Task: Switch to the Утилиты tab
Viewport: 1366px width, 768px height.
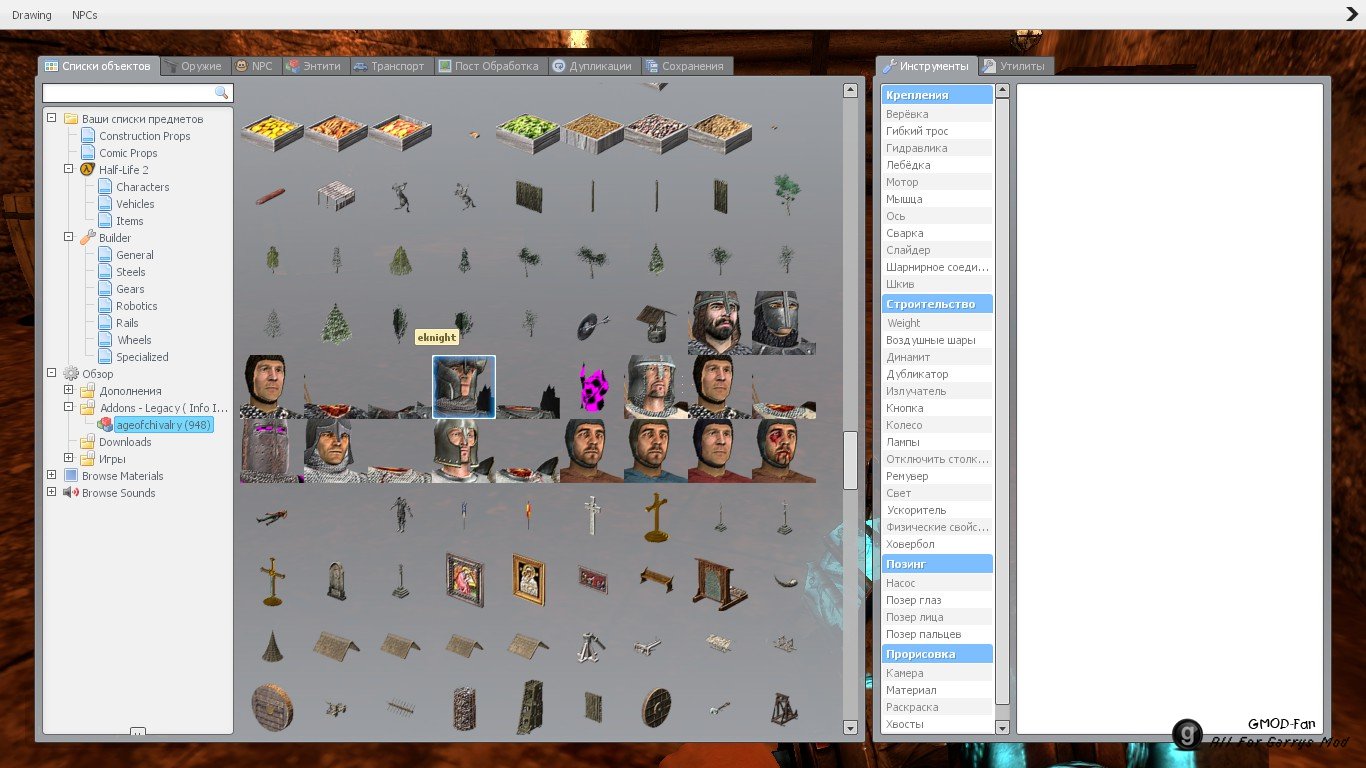Action: [1015, 66]
